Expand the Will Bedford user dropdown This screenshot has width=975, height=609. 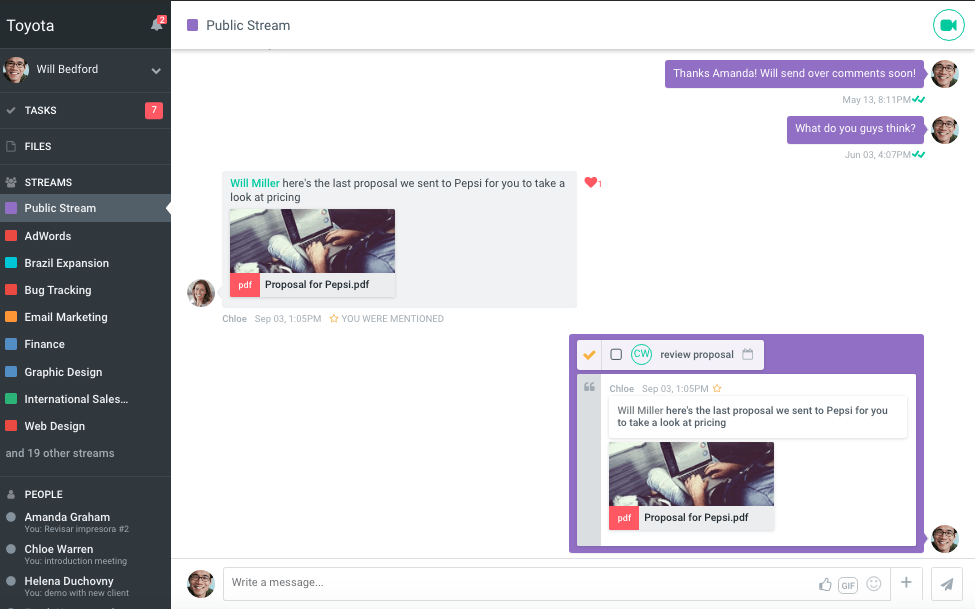(156, 71)
